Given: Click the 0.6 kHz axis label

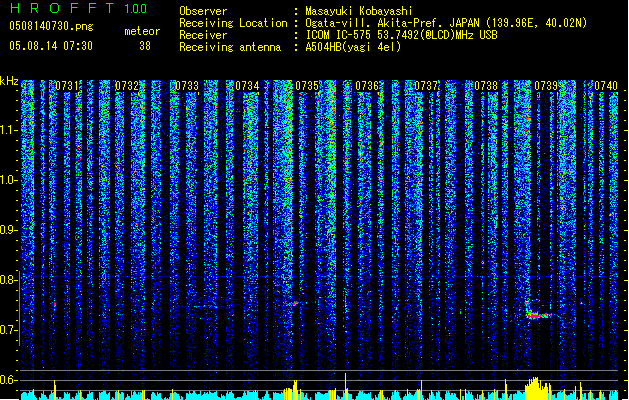Looking at the screenshot, I should [x=9, y=380].
